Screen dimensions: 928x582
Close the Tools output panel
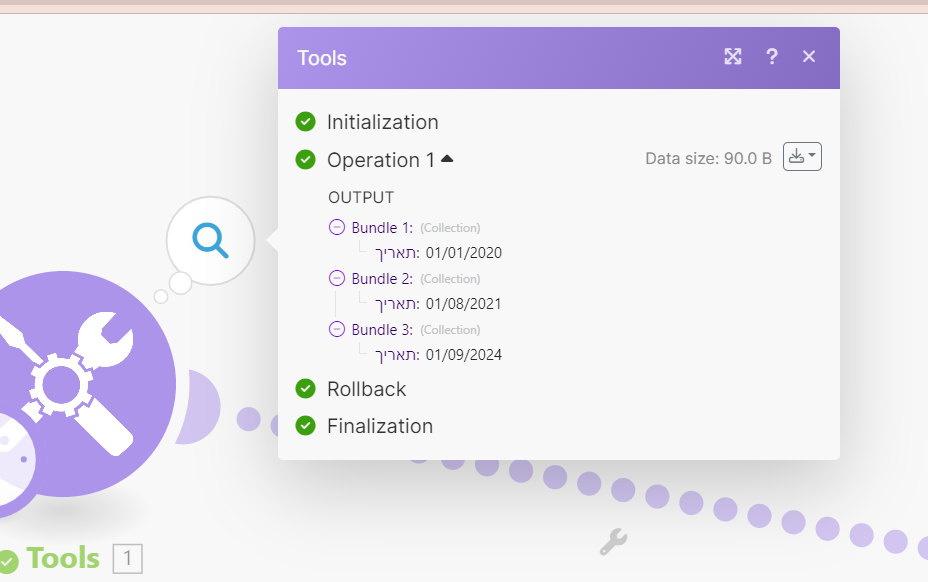click(x=809, y=57)
